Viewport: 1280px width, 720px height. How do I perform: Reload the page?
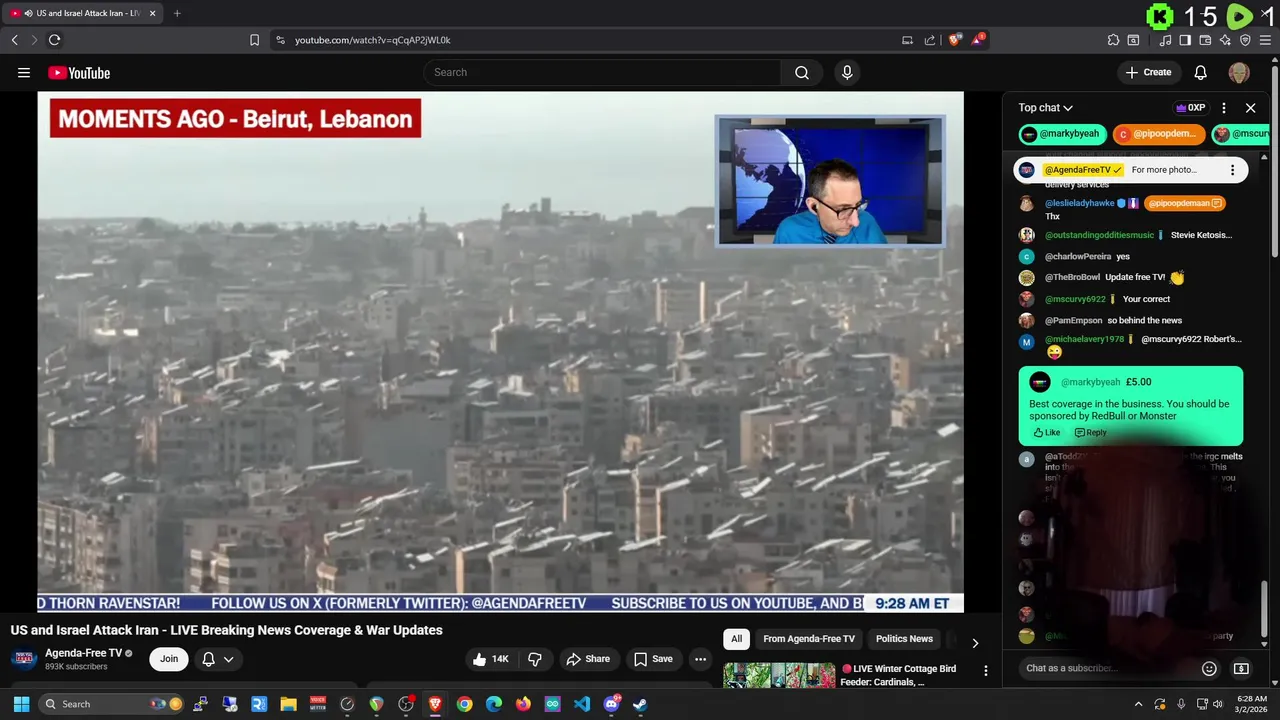tap(54, 40)
